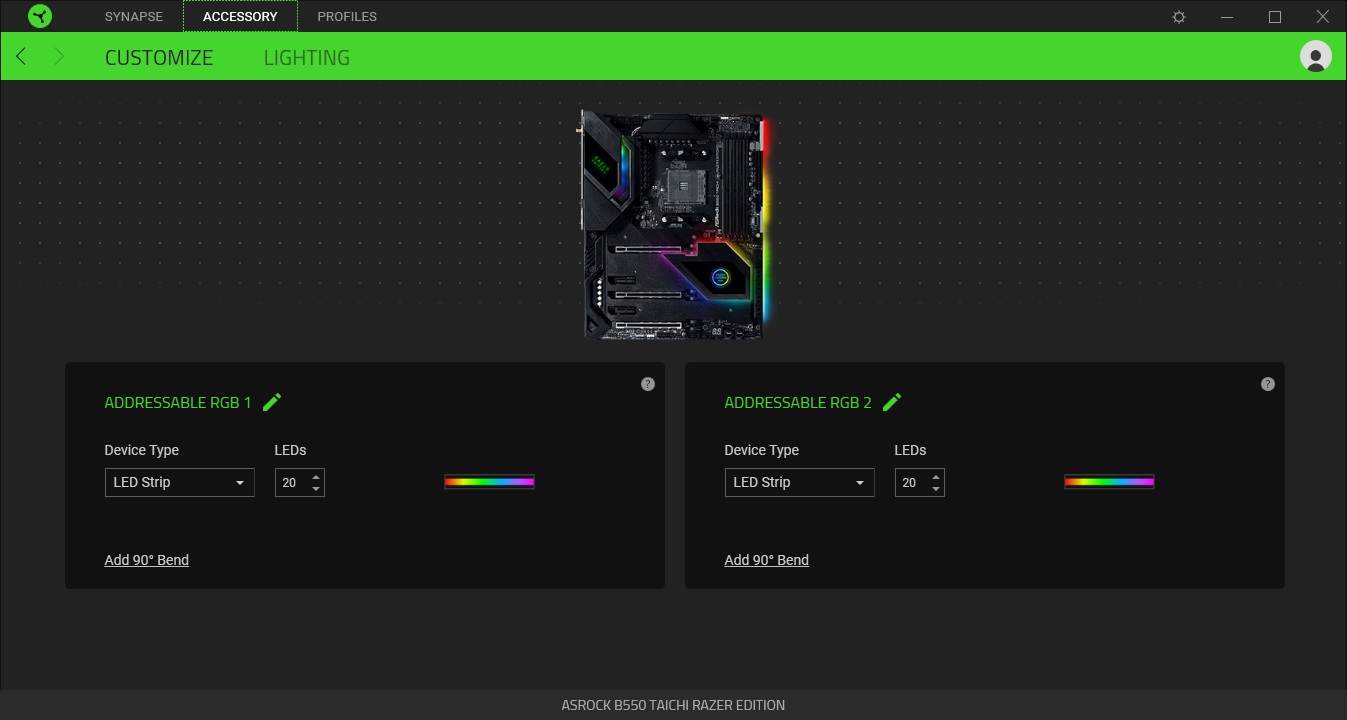
Task: Minimize the Synapse window
Action: 1227,17
